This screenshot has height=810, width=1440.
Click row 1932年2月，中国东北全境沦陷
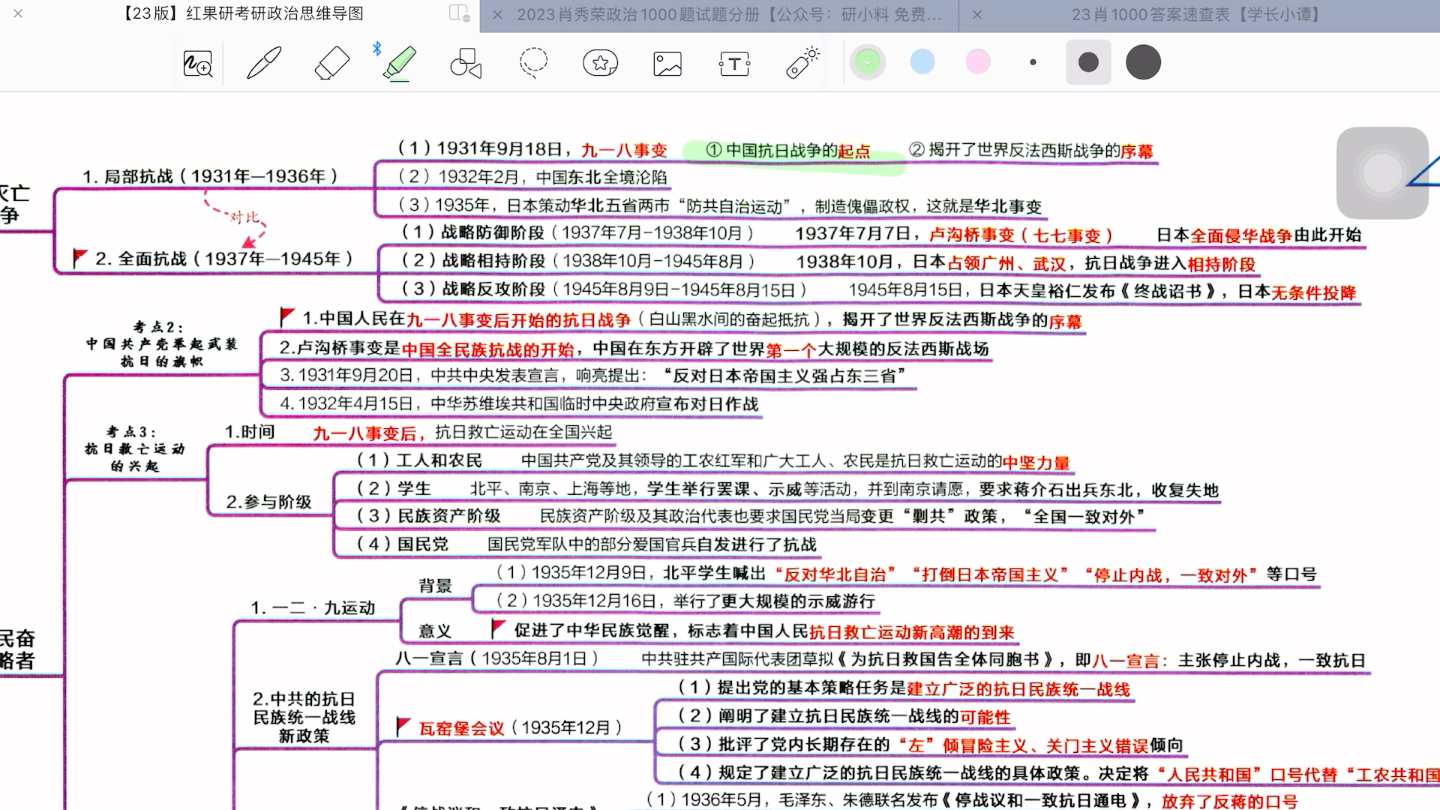532,177
